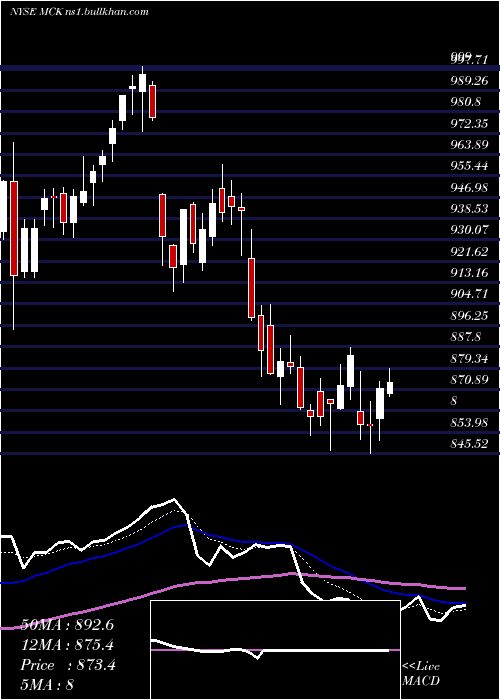The height and width of the screenshot is (700, 500).
Task: Click the MACD inset chart box
Action: coord(275,650)
